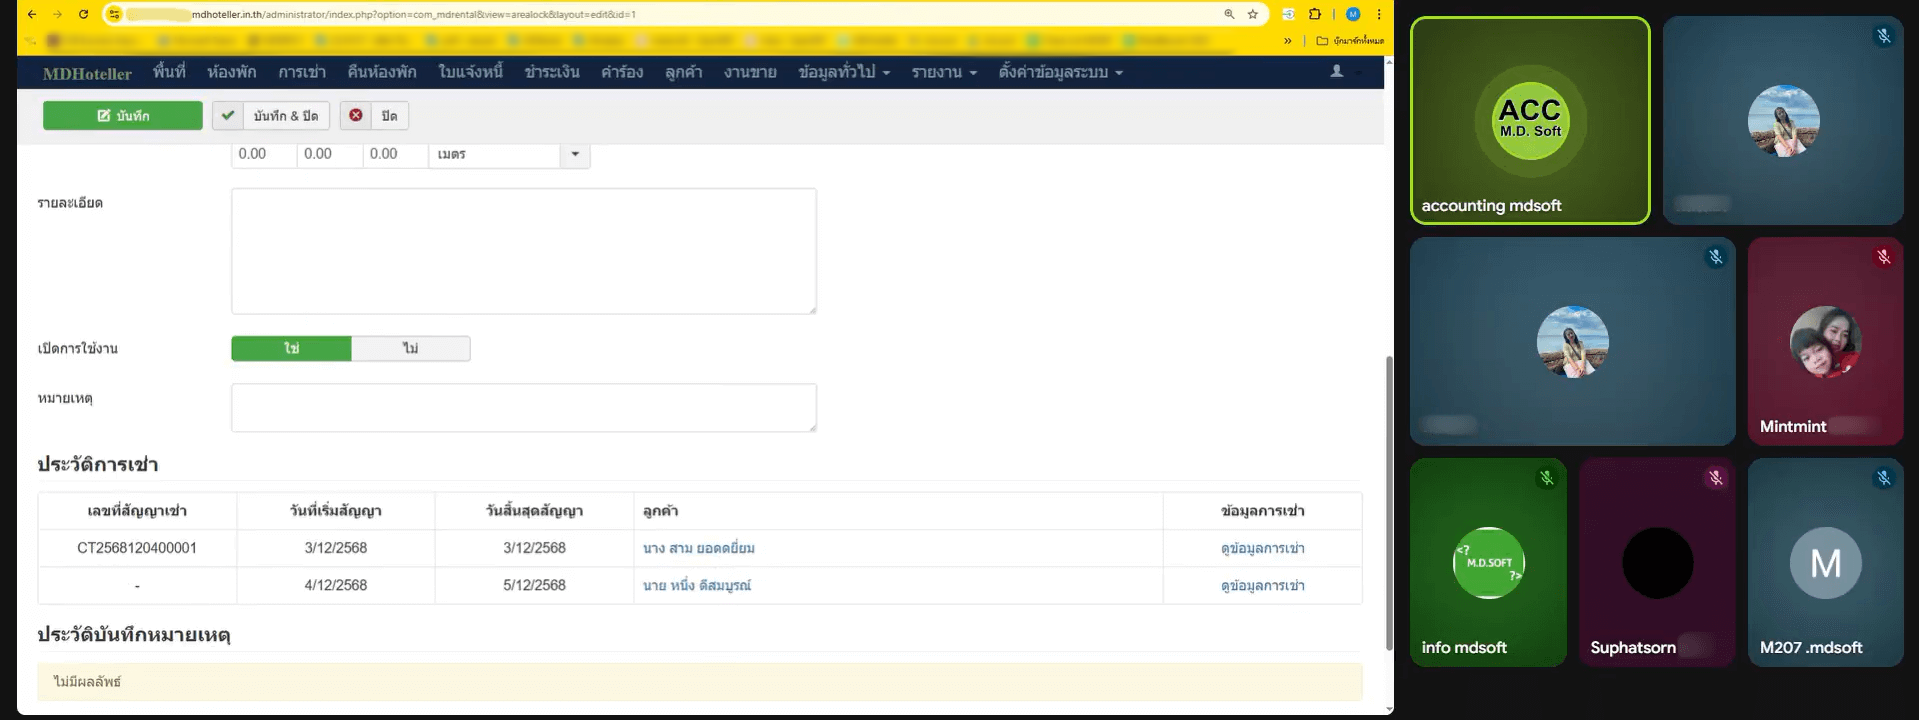
Task: Go to the ใบแจ้งหนี้ menu item
Action: [x=470, y=72]
